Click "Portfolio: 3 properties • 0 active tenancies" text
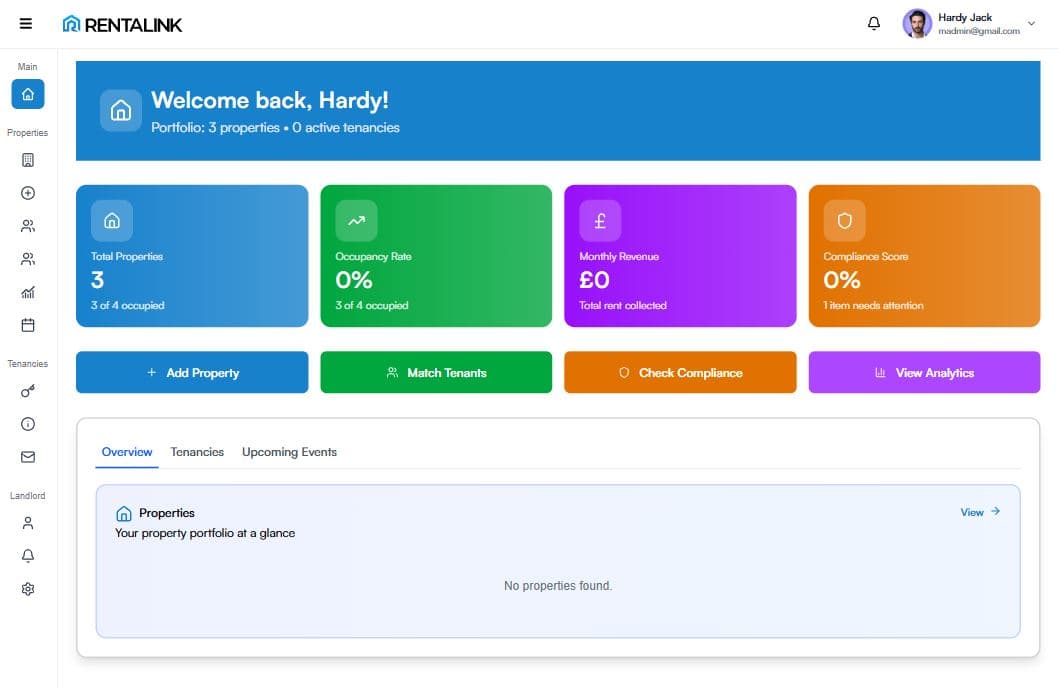The width and height of the screenshot is (1058, 689). (275, 128)
